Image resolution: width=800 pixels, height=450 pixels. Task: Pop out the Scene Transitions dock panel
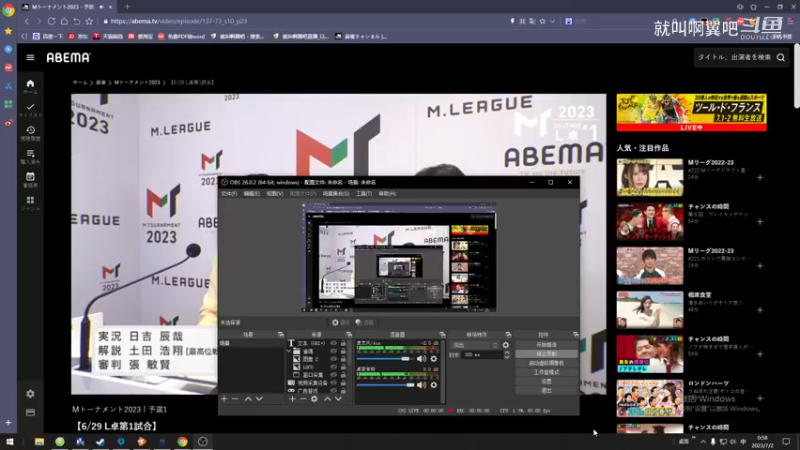tap(508, 335)
